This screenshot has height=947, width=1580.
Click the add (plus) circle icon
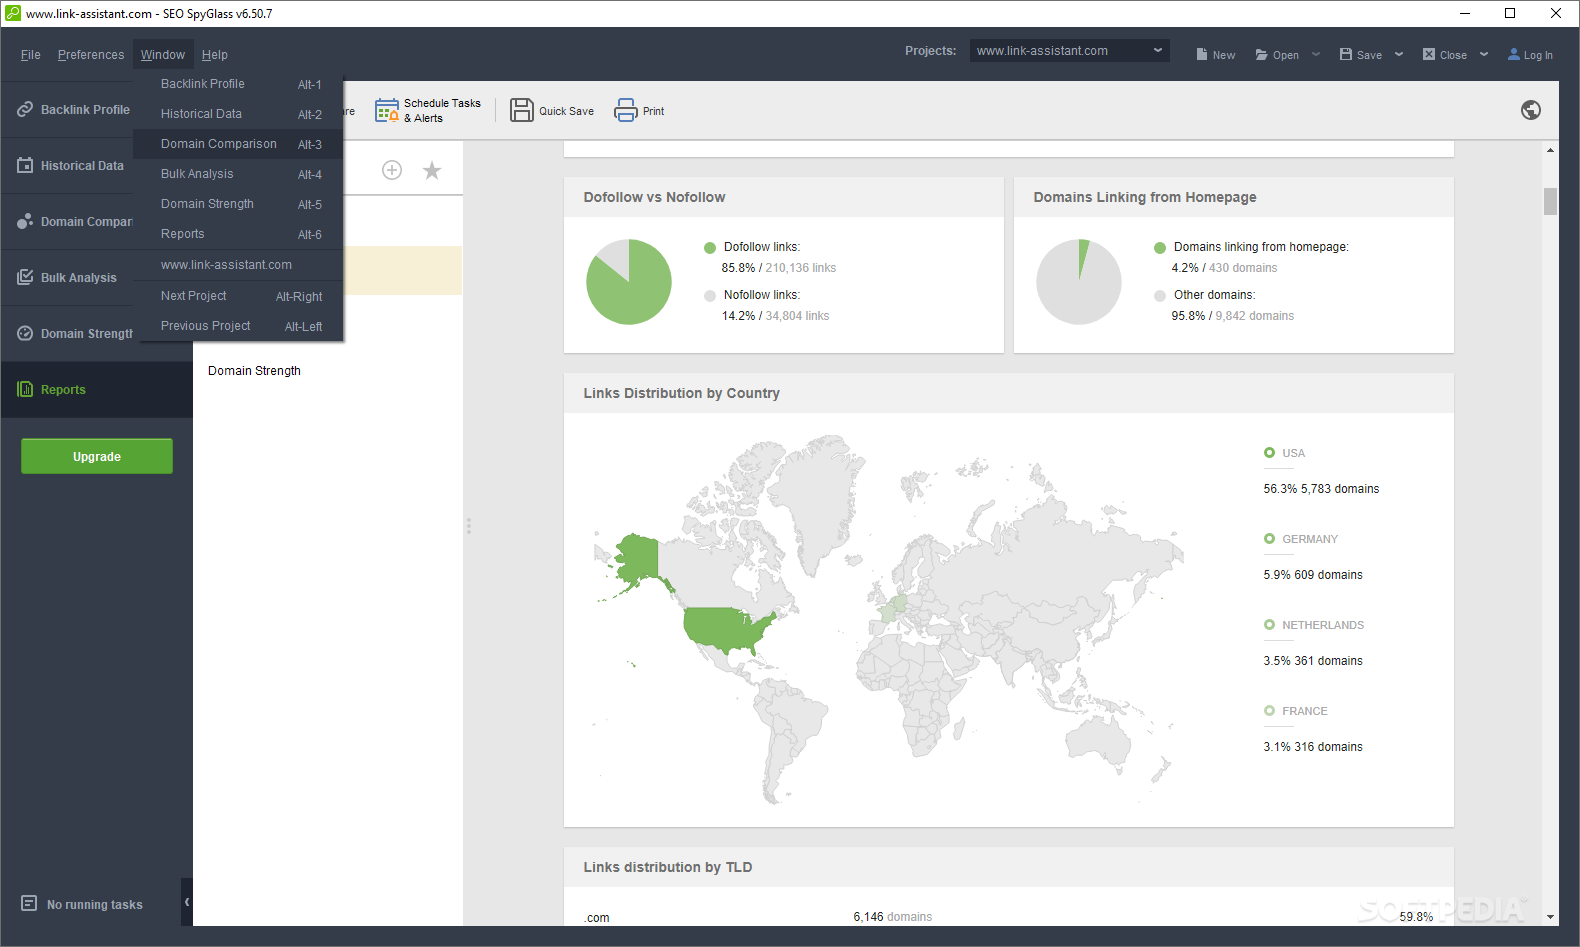[x=392, y=170]
